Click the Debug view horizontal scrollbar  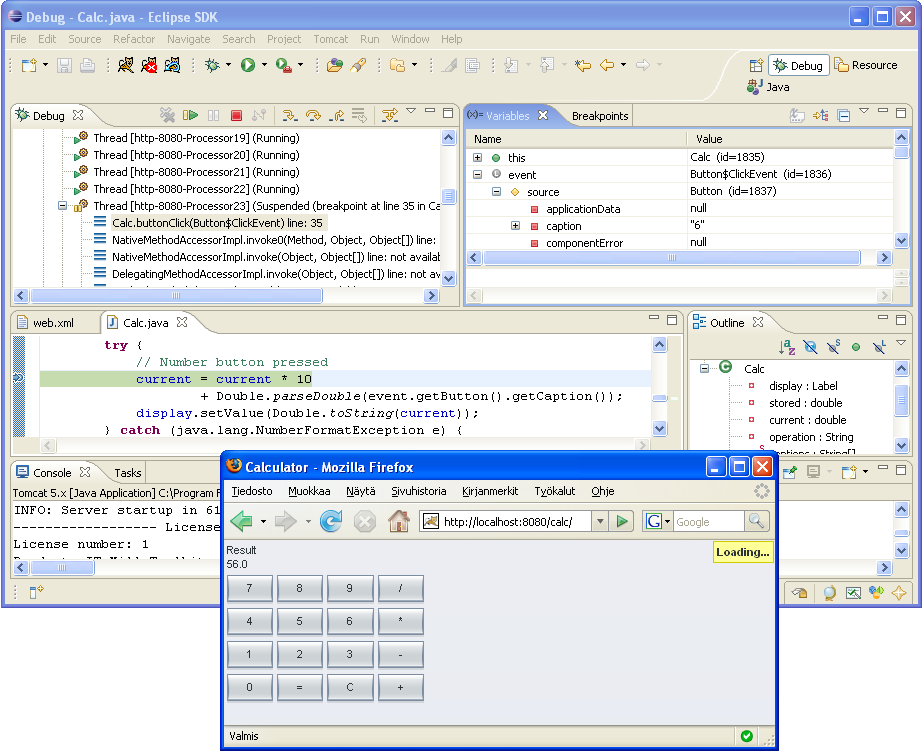coord(177,296)
